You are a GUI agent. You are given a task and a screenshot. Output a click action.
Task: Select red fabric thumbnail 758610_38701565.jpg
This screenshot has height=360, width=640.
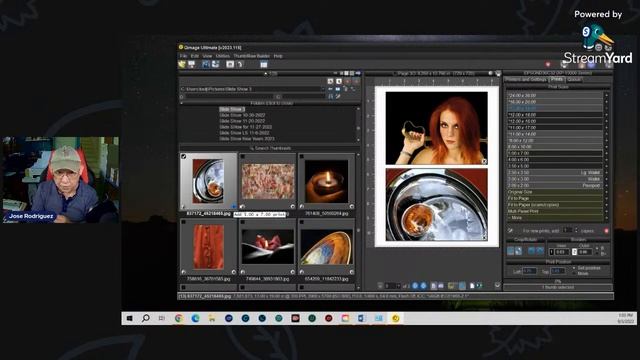pos(208,247)
